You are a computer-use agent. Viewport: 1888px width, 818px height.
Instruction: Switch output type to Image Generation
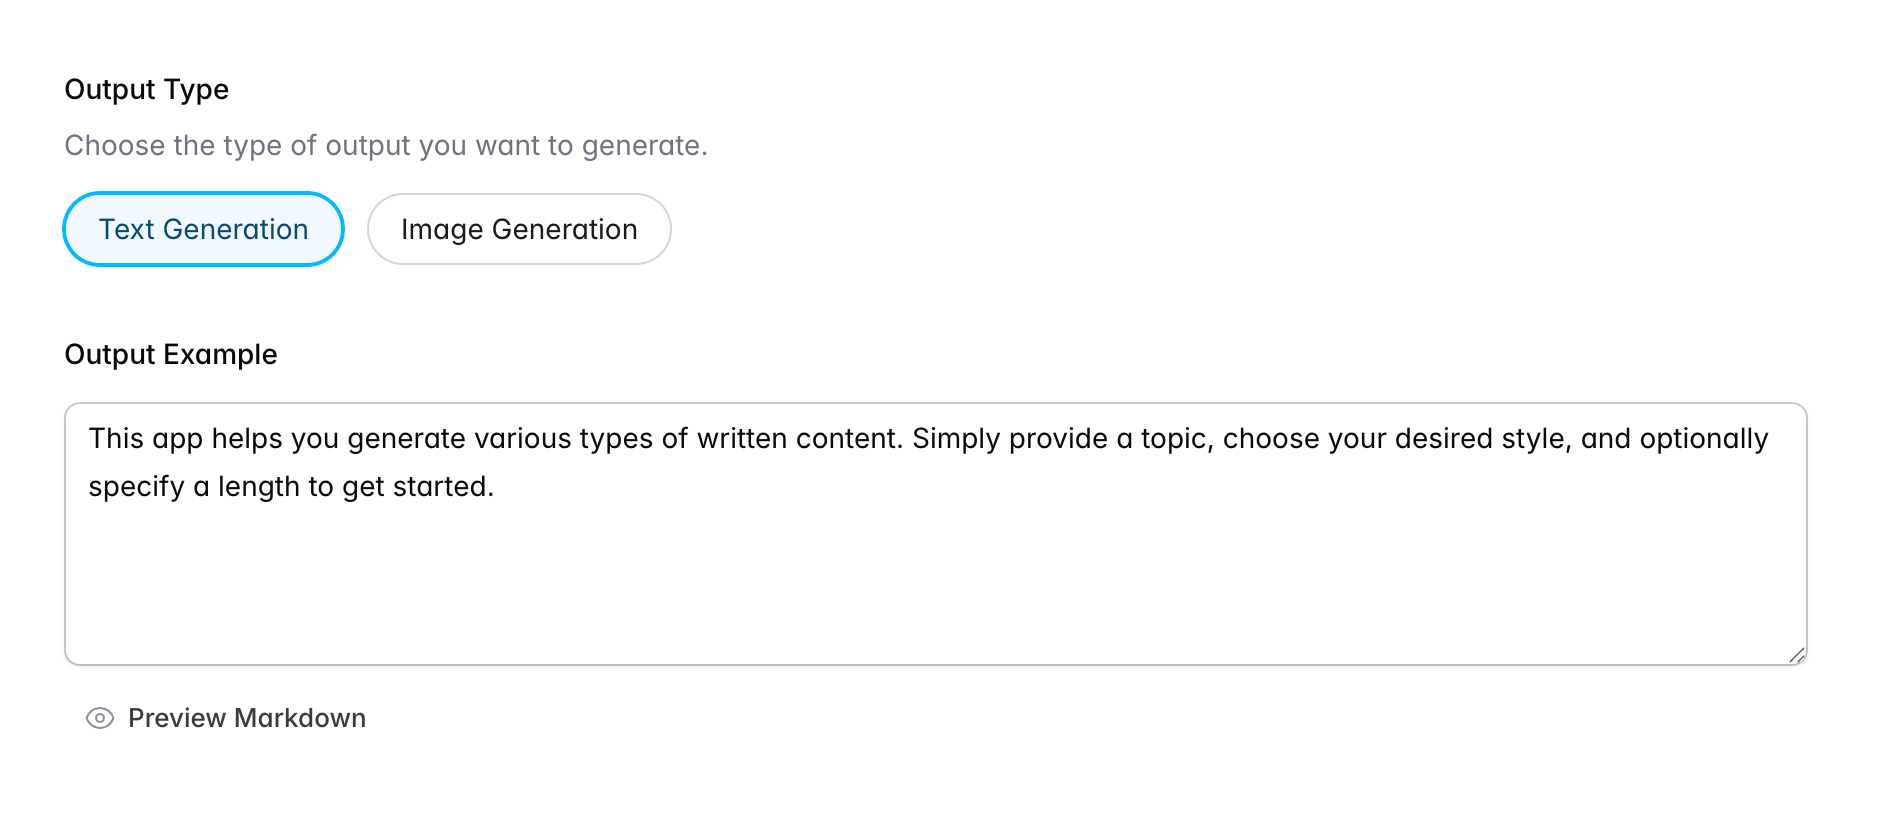(x=519, y=229)
